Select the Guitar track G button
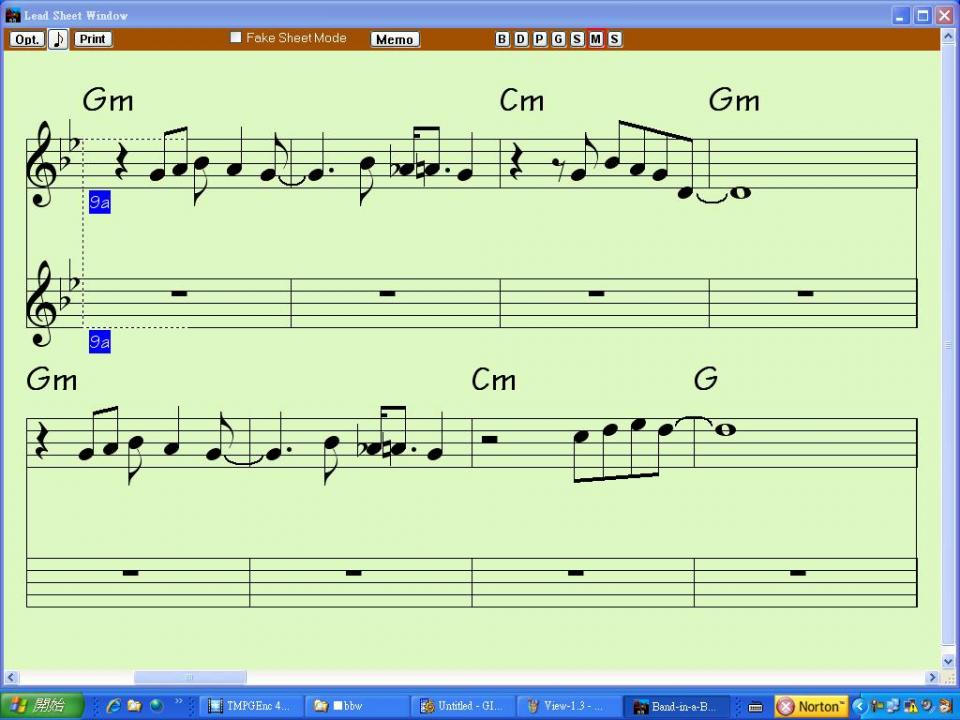 click(557, 39)
